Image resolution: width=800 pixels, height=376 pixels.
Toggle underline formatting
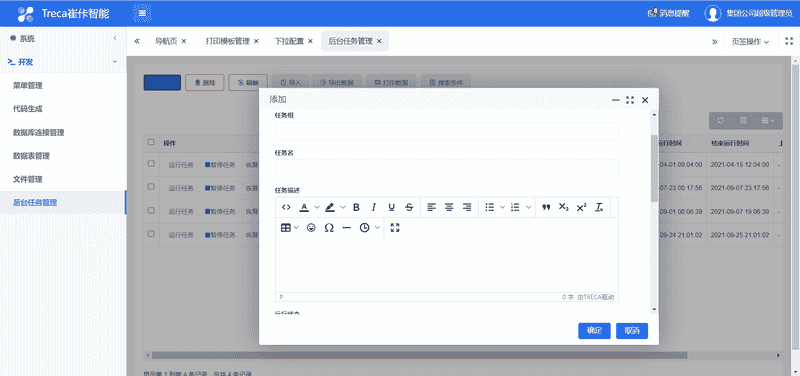(x=391, y=207)
